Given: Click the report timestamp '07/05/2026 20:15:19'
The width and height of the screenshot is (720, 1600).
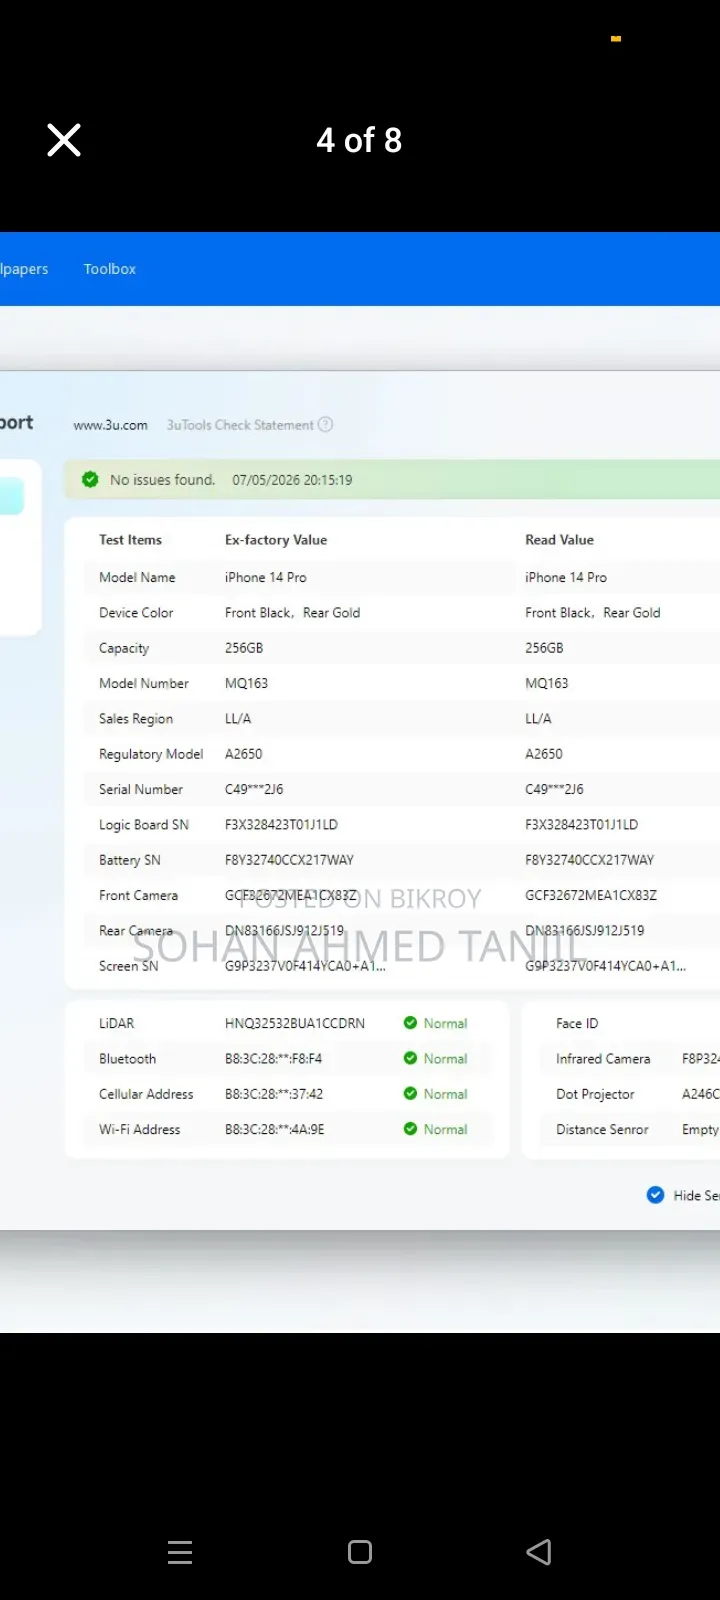Looking at the screenshot, I should 292,480.
